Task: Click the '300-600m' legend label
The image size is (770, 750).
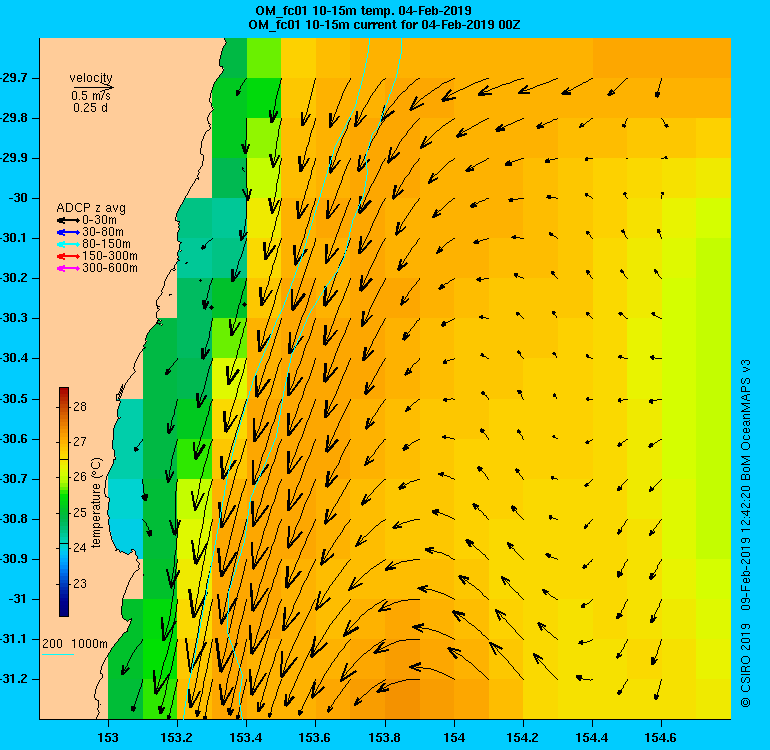Action: pos(110,268)
